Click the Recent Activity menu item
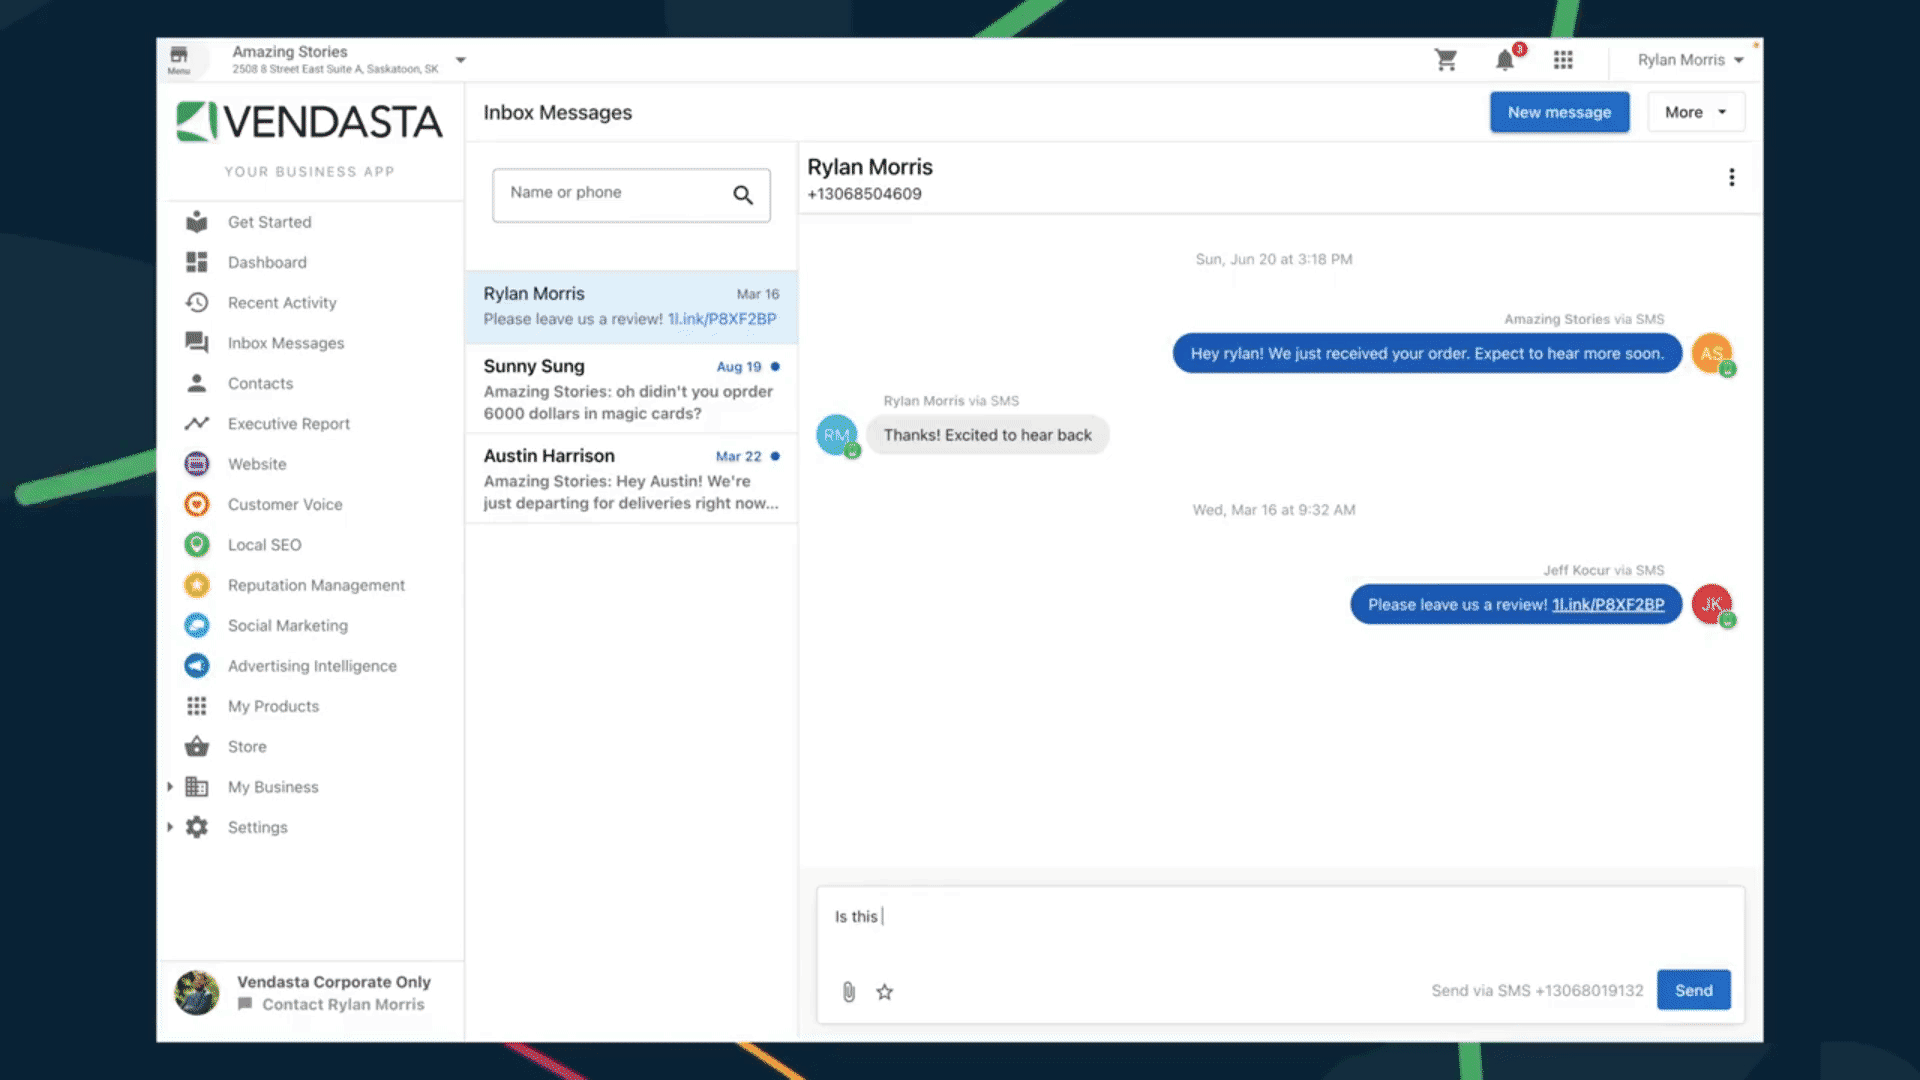This screenshot has height=1080, width=1920. click(x=282, y=302)
